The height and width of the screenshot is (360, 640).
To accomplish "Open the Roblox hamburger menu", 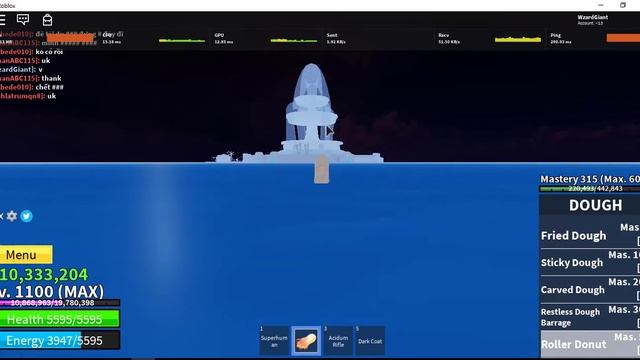I will tap(2, 20).
